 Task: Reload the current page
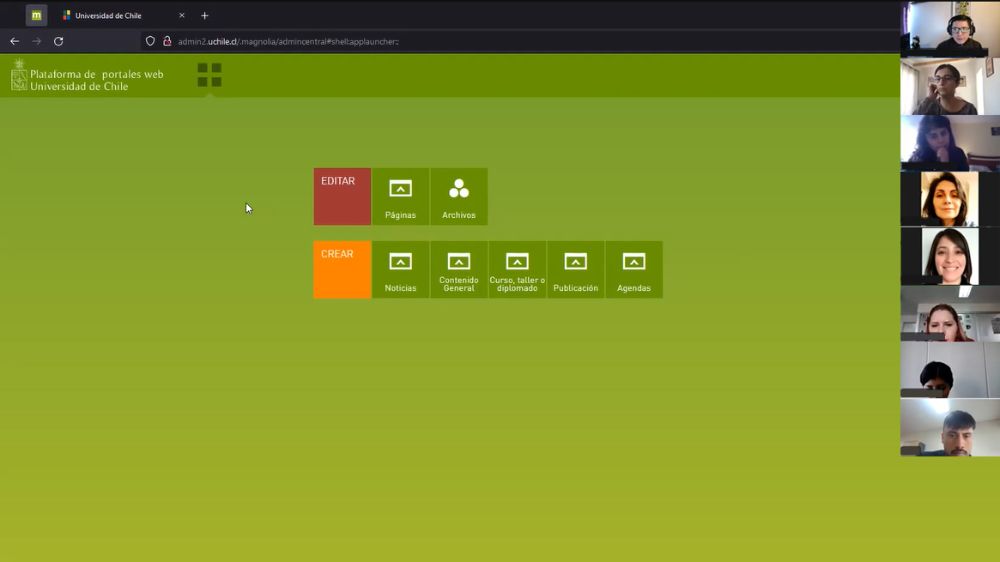tap(58, 41)
